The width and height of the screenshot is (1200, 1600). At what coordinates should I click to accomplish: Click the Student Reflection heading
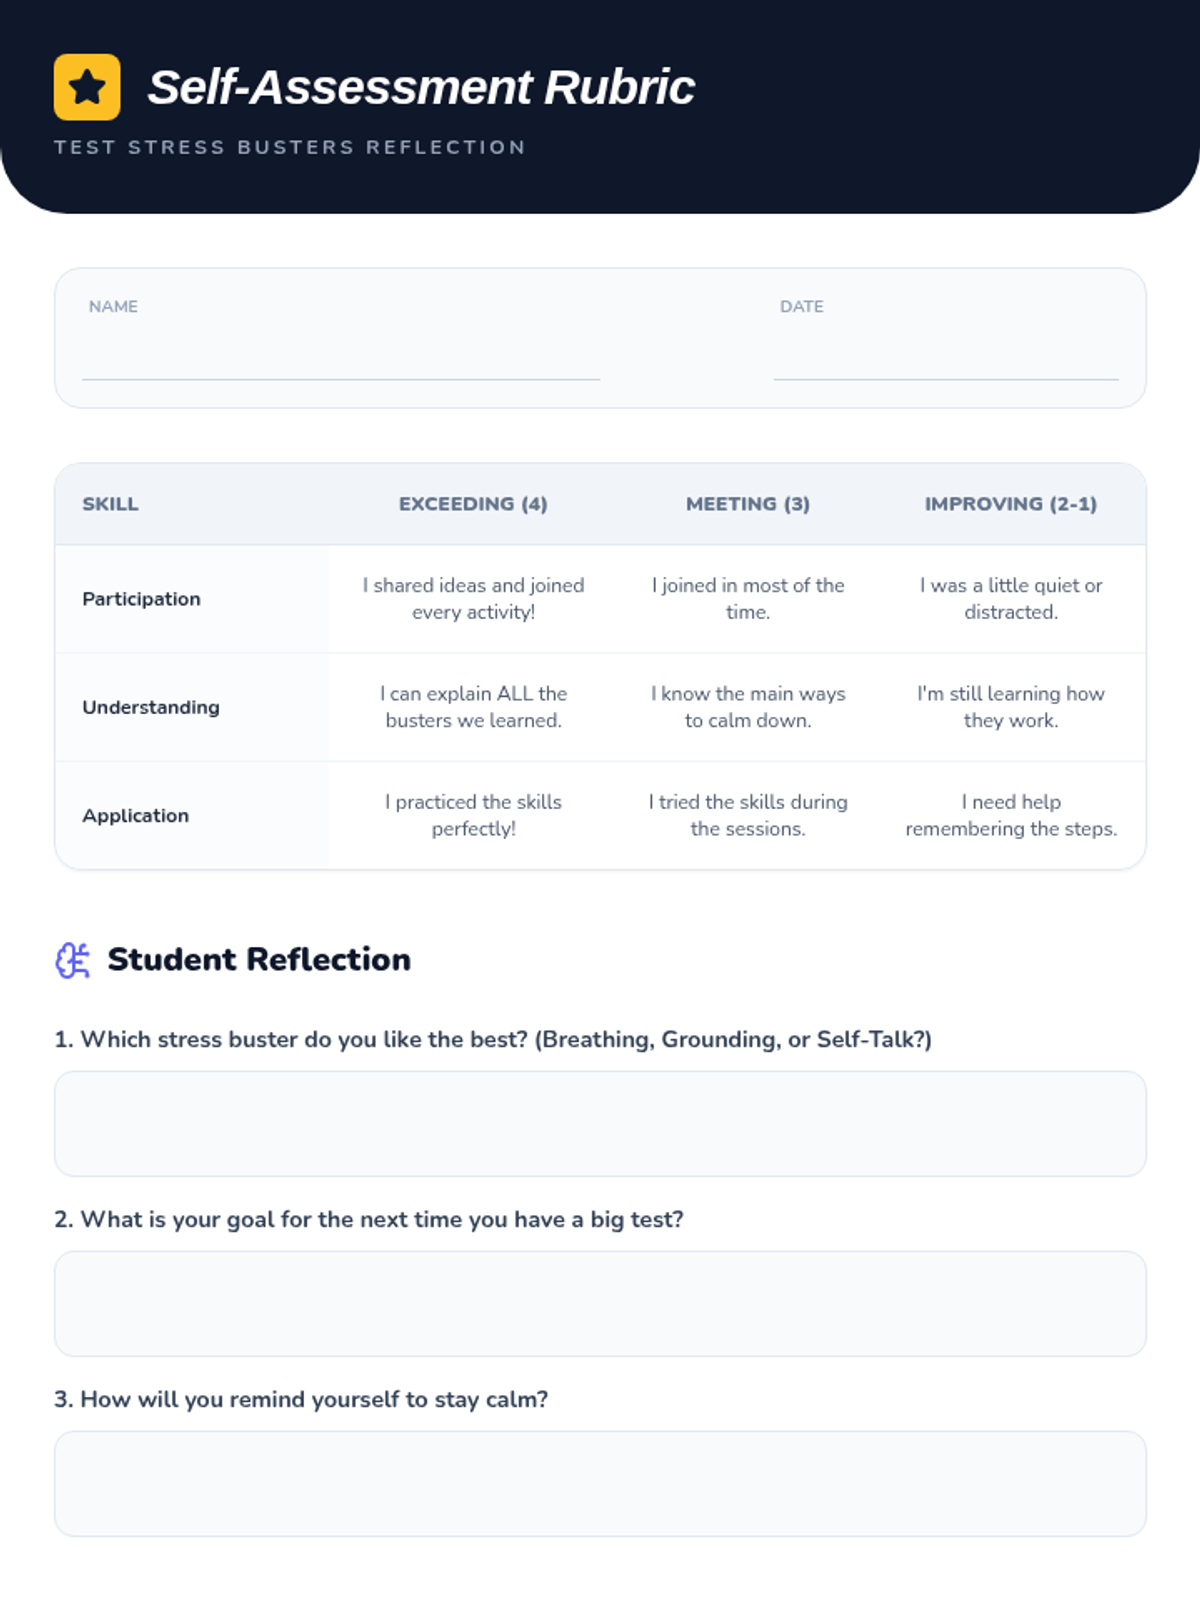click(259, 960)
